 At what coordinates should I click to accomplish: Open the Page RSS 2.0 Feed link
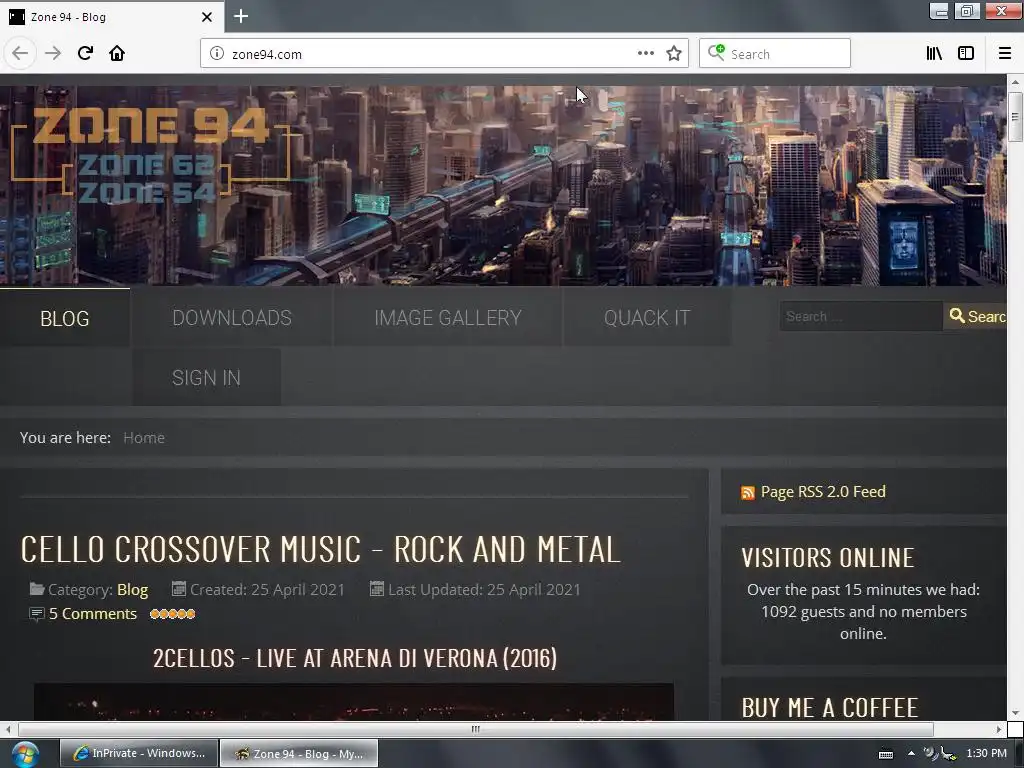tap(823, 492)
